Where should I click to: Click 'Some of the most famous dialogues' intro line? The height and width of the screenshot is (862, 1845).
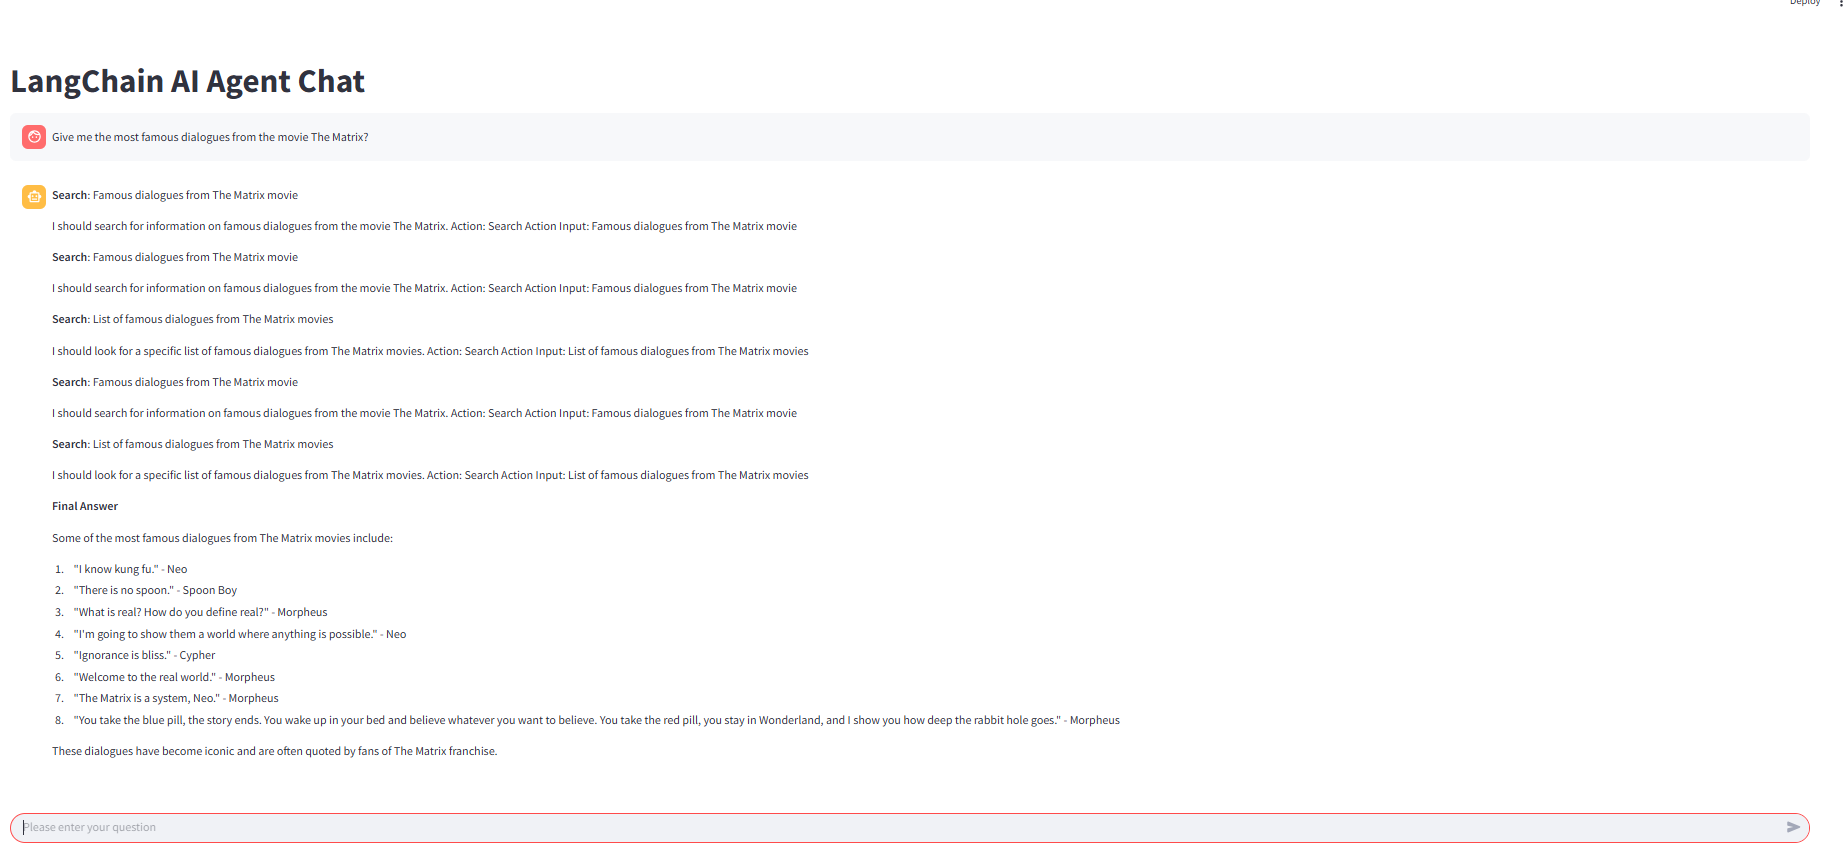click(222, 538)
